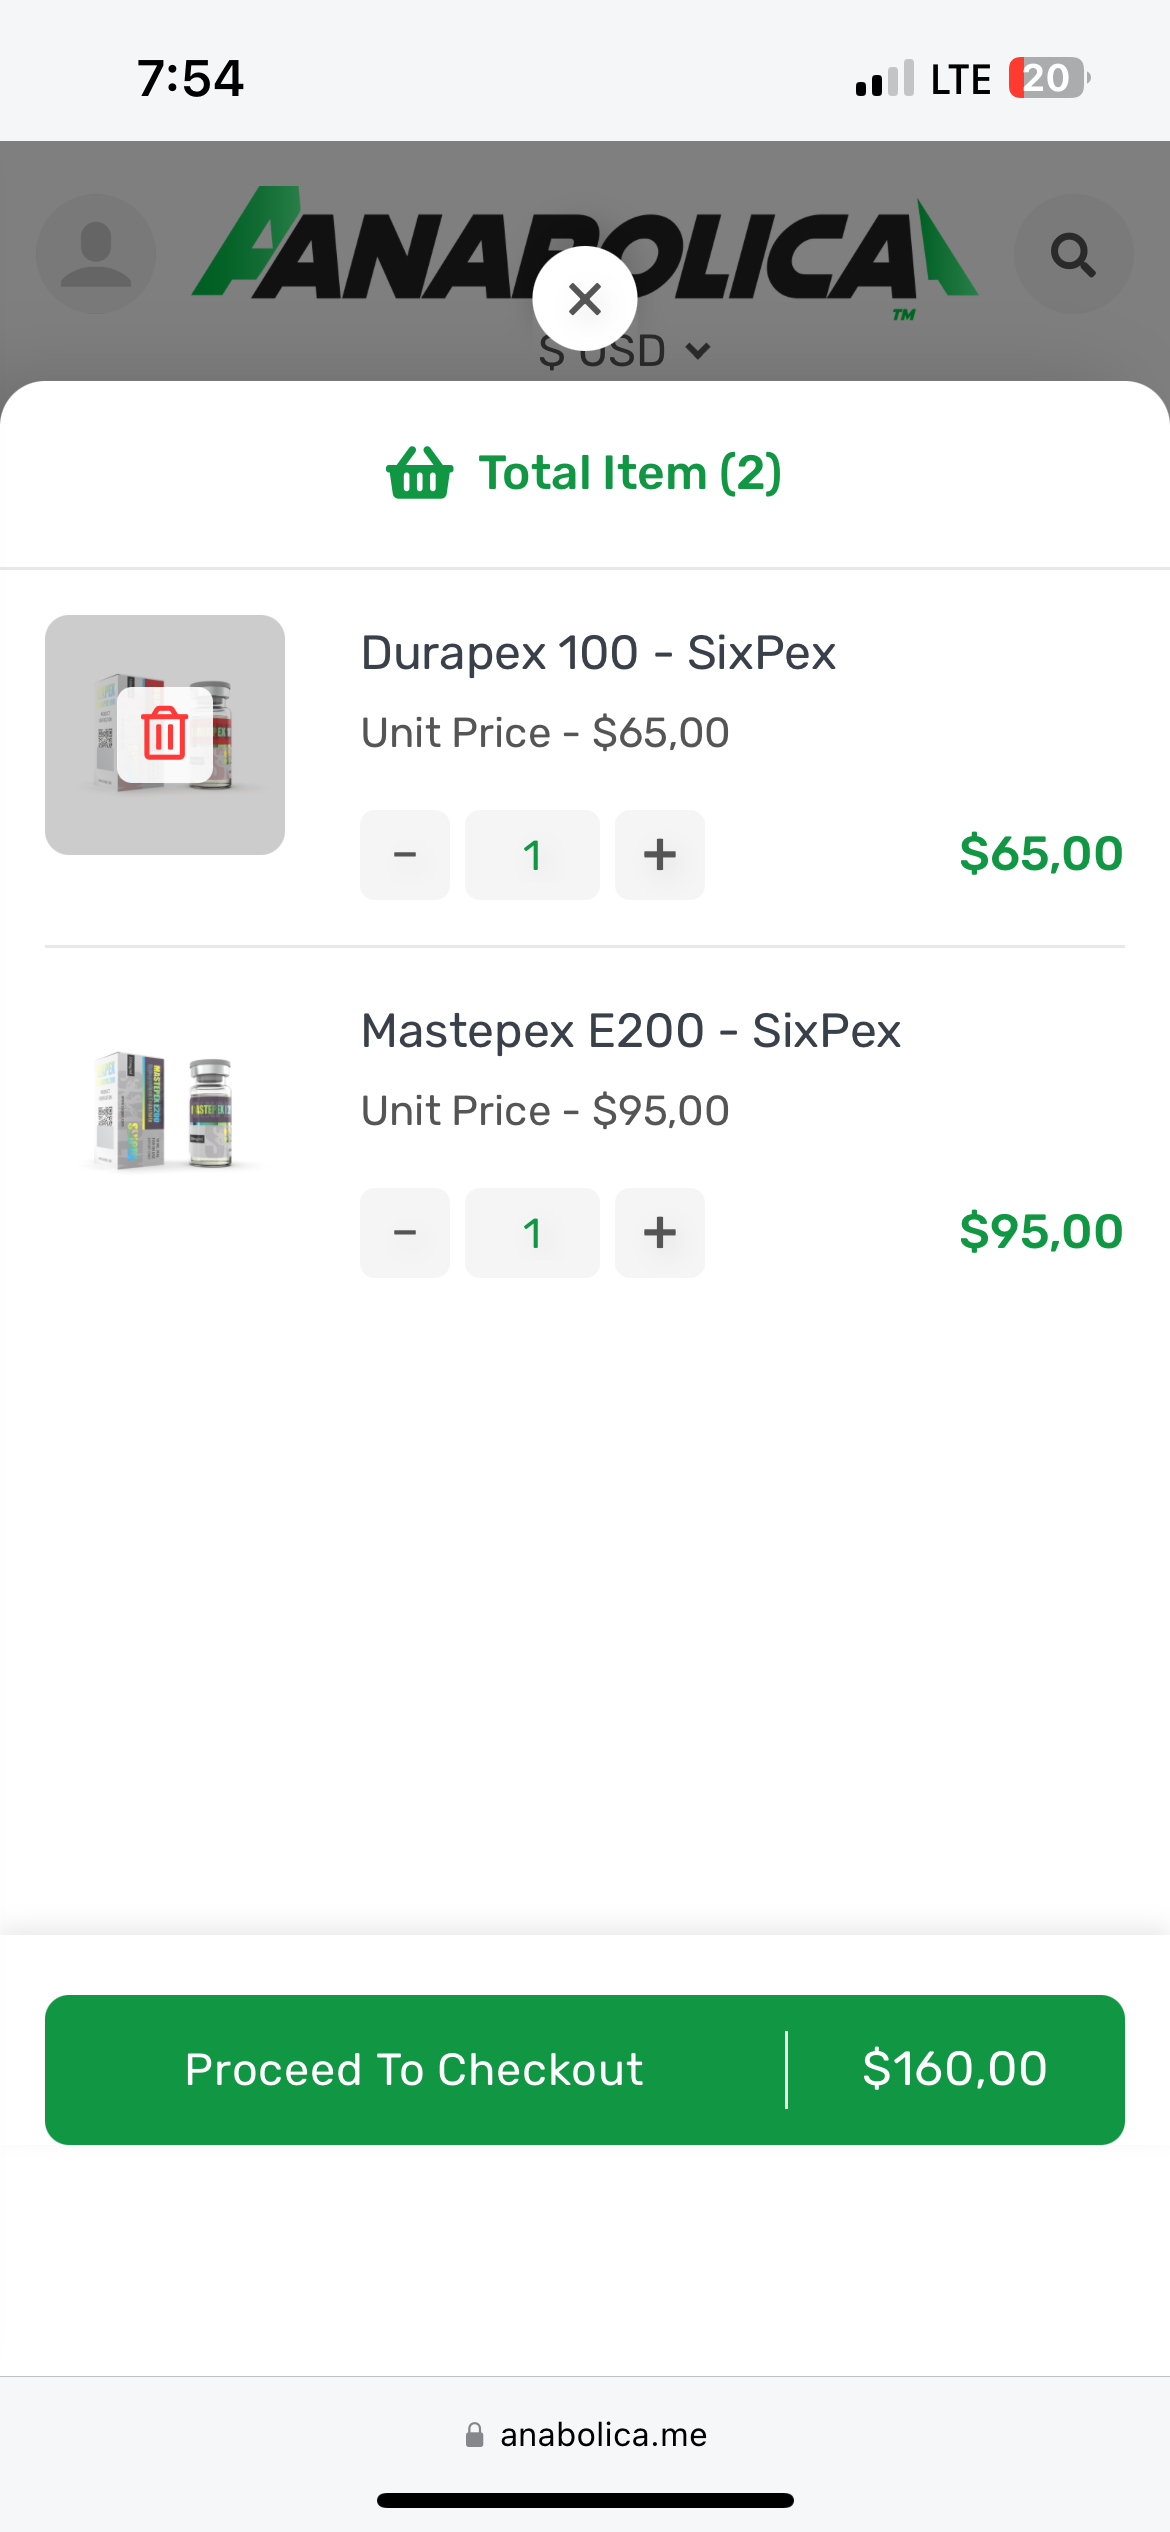Increase Mastepex E200 quantity with plus
This screenshot has width=1170, height=2532.
coord(660,1233)
